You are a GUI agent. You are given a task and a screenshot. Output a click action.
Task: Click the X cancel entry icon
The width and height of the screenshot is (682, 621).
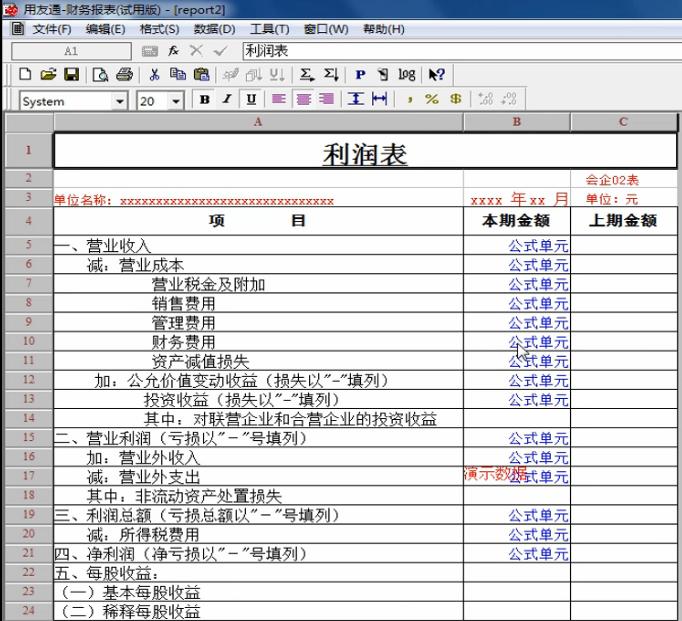pyautogui.click(x=197, y=51)
